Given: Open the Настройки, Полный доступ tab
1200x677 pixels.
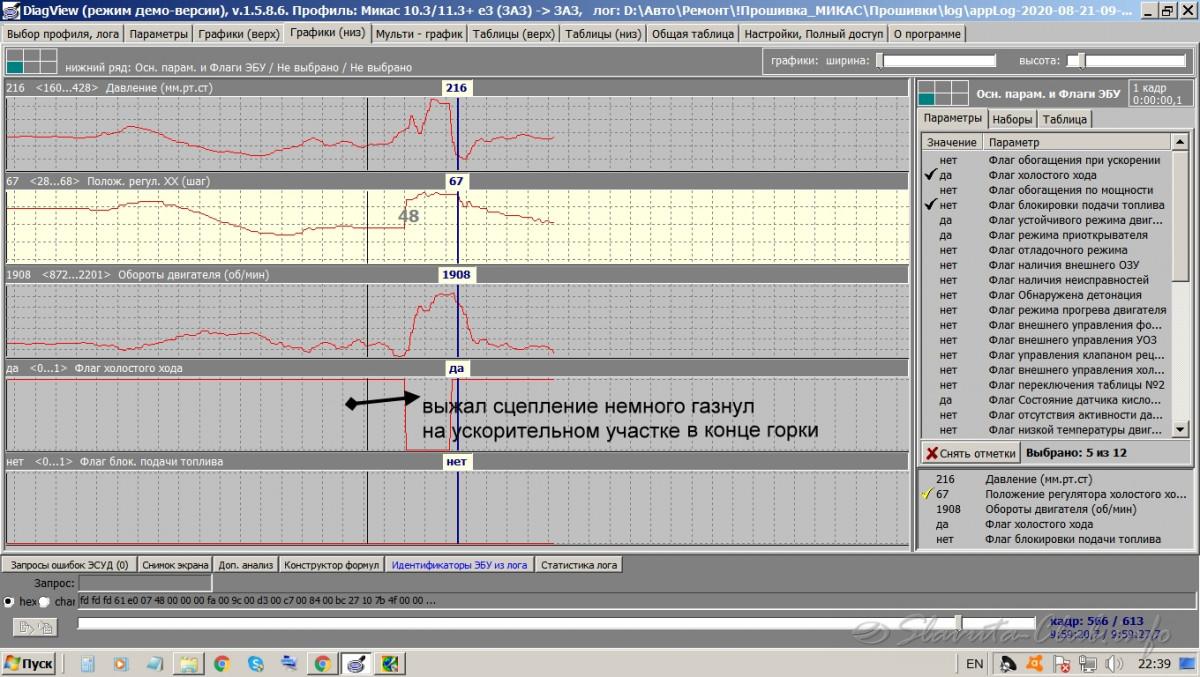Looking at the screenshot, I should tap(814, 33).
